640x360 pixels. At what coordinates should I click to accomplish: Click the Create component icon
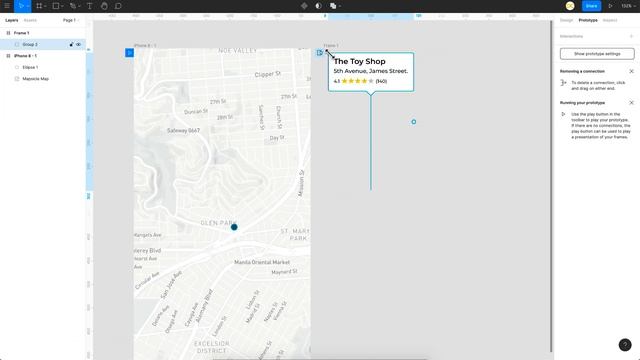(304, 6)
